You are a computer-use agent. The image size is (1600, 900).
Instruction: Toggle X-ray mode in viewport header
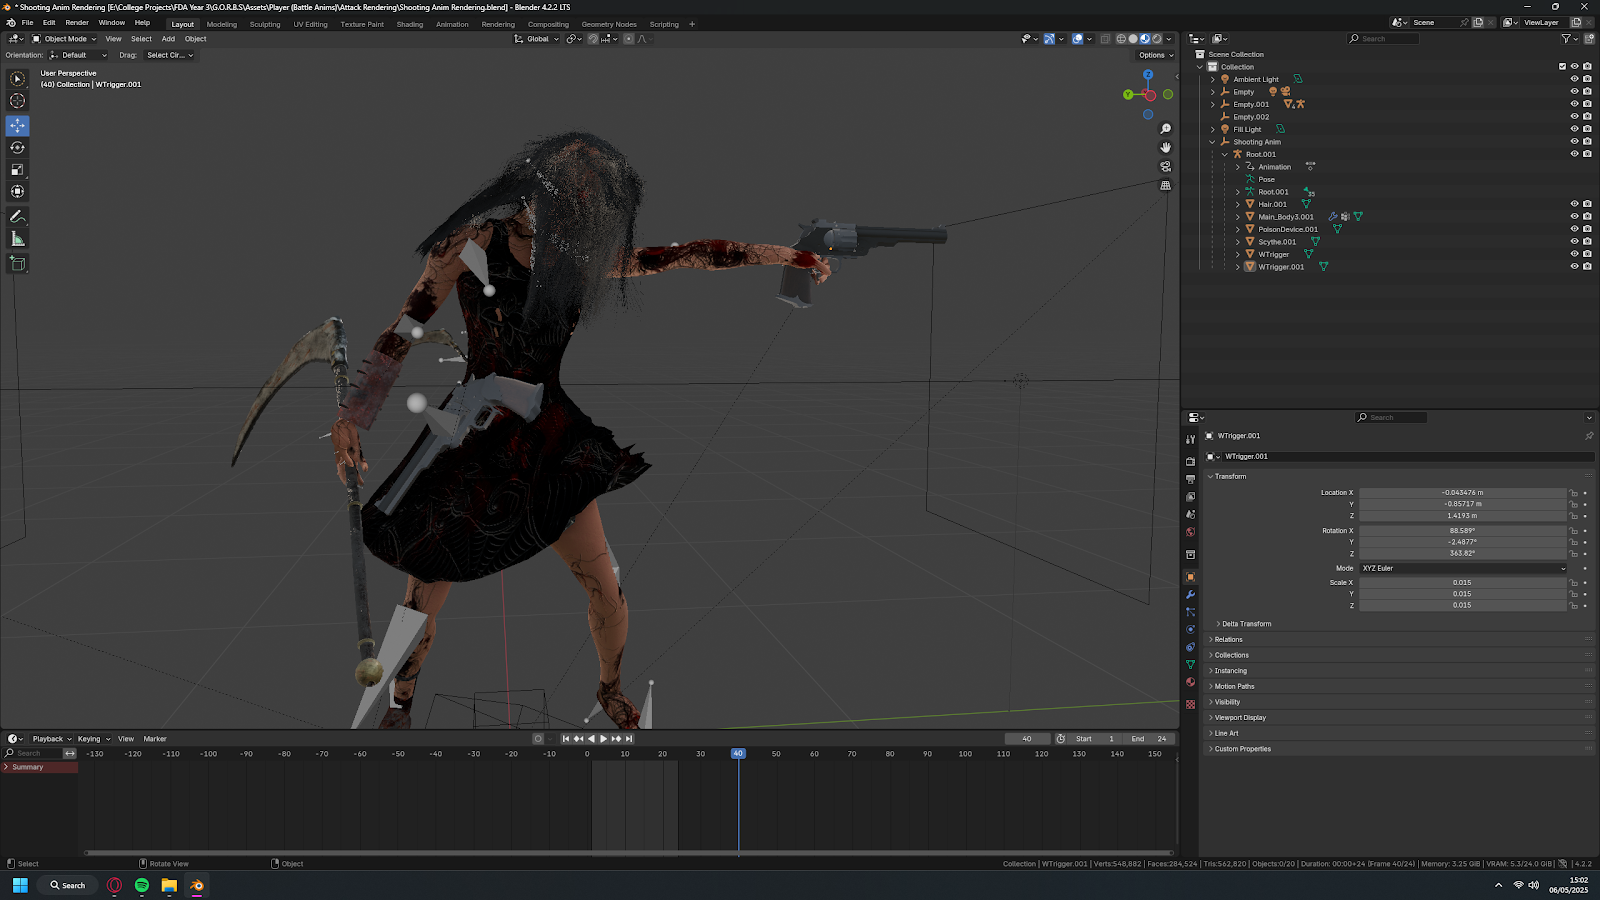(x=1105, y=39)
